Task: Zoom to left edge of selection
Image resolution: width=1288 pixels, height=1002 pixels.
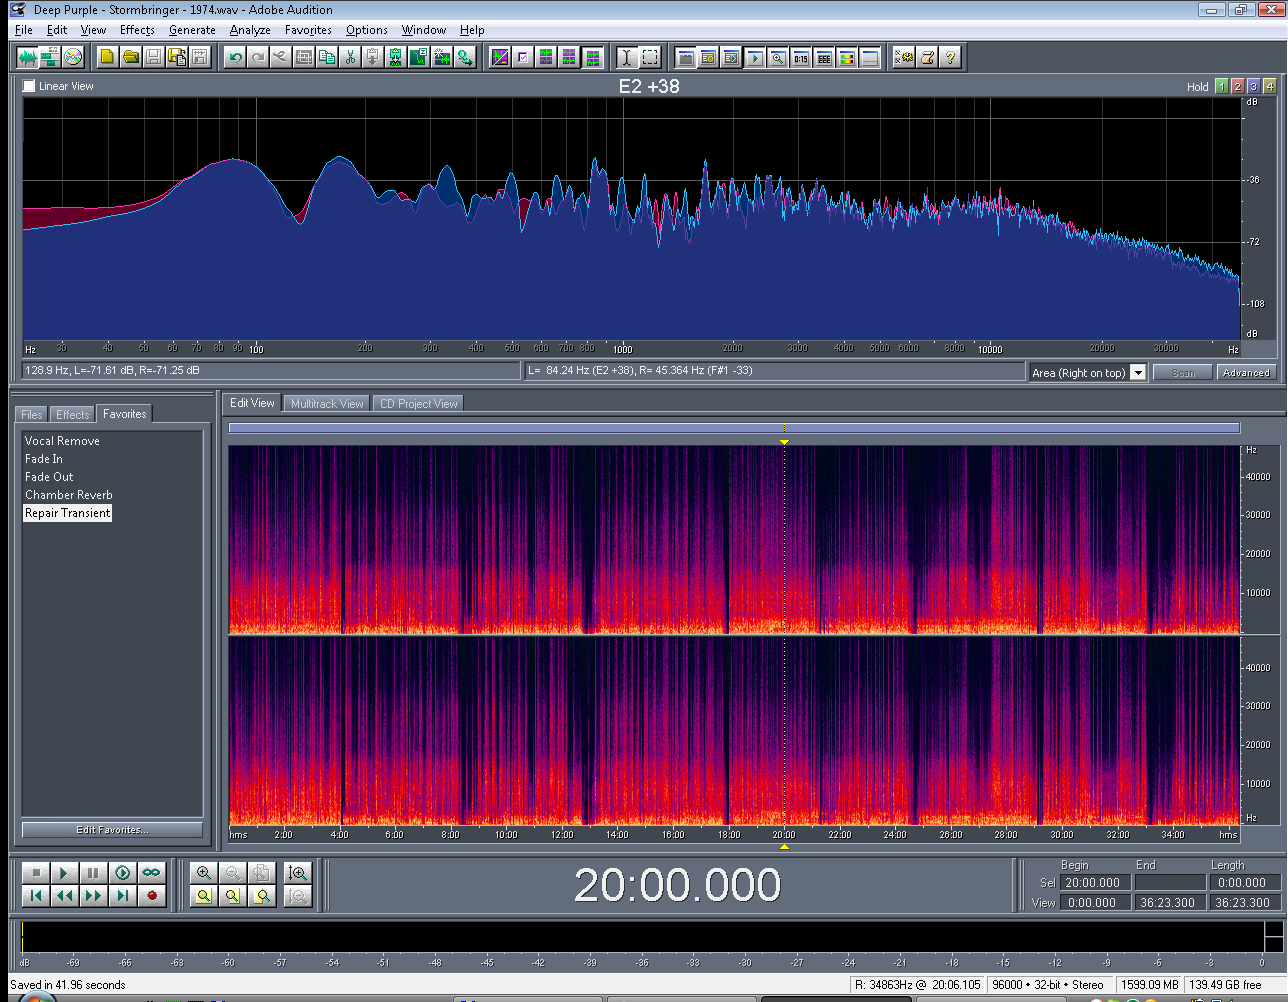Action: [x=233, y=896]
